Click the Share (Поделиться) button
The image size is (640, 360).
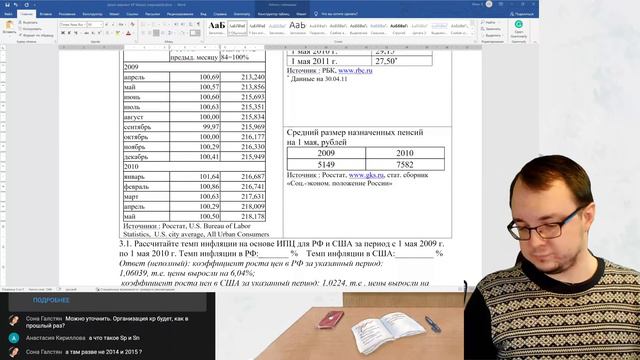click(522, 14)
